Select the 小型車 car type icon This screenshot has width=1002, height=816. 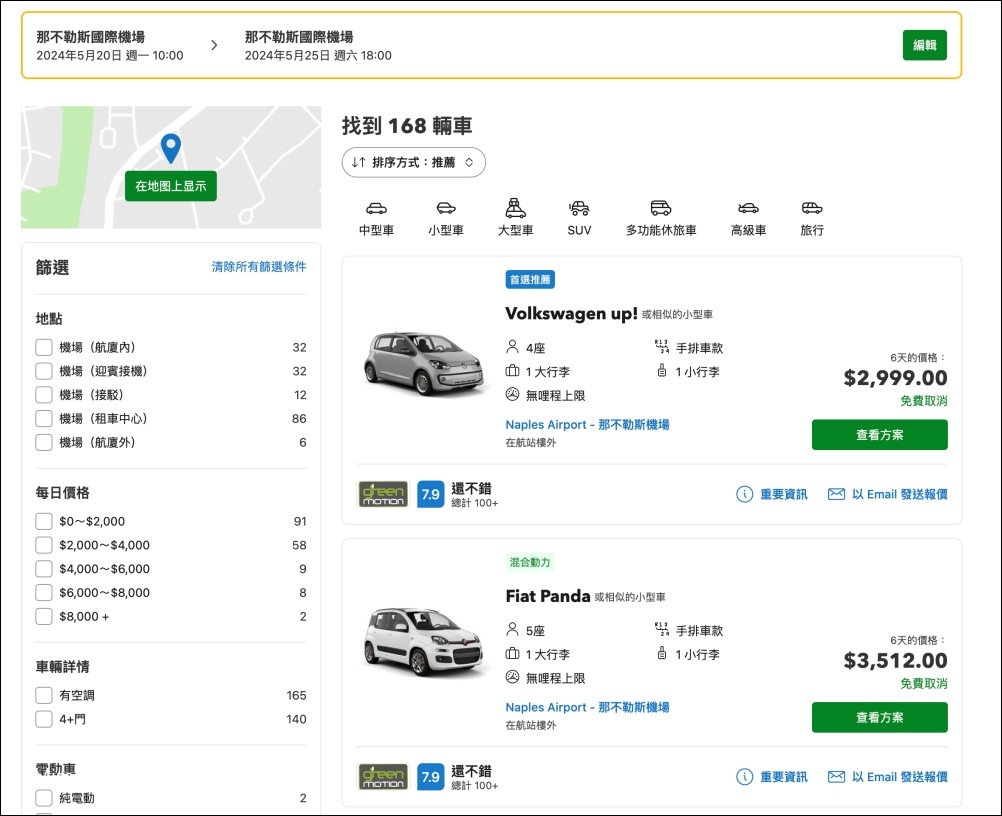coord(446,208)
